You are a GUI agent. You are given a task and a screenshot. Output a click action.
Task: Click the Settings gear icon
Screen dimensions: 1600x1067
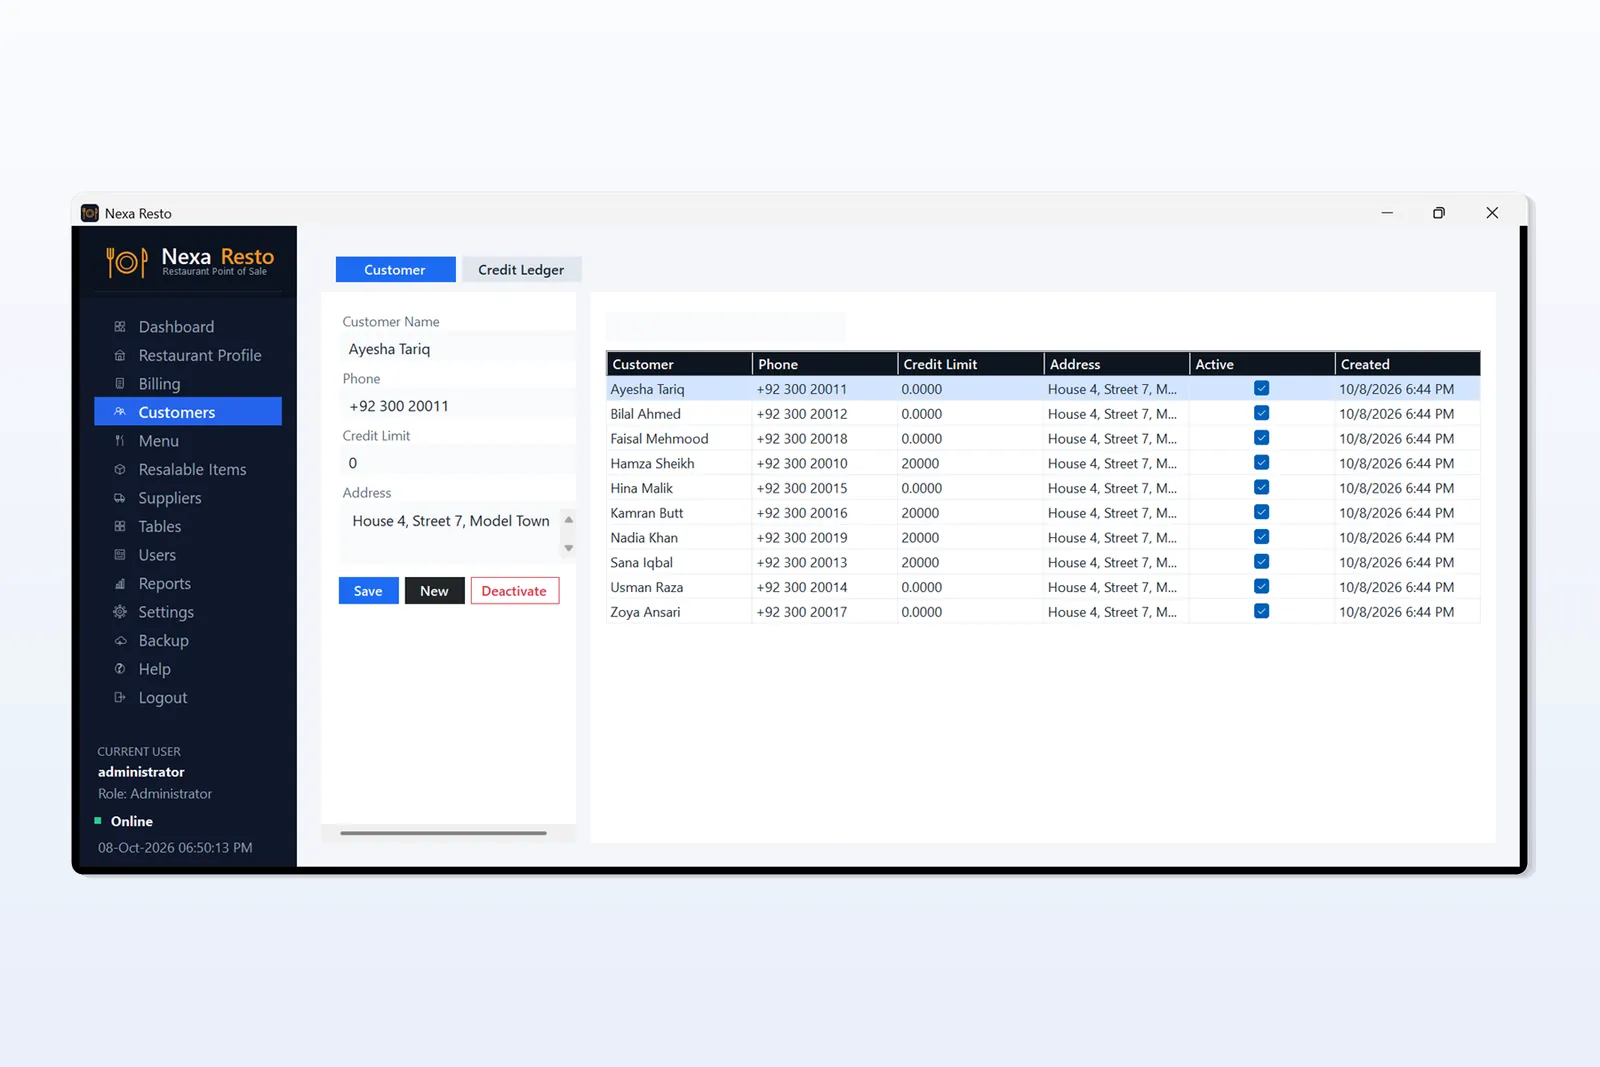[120, 612]
